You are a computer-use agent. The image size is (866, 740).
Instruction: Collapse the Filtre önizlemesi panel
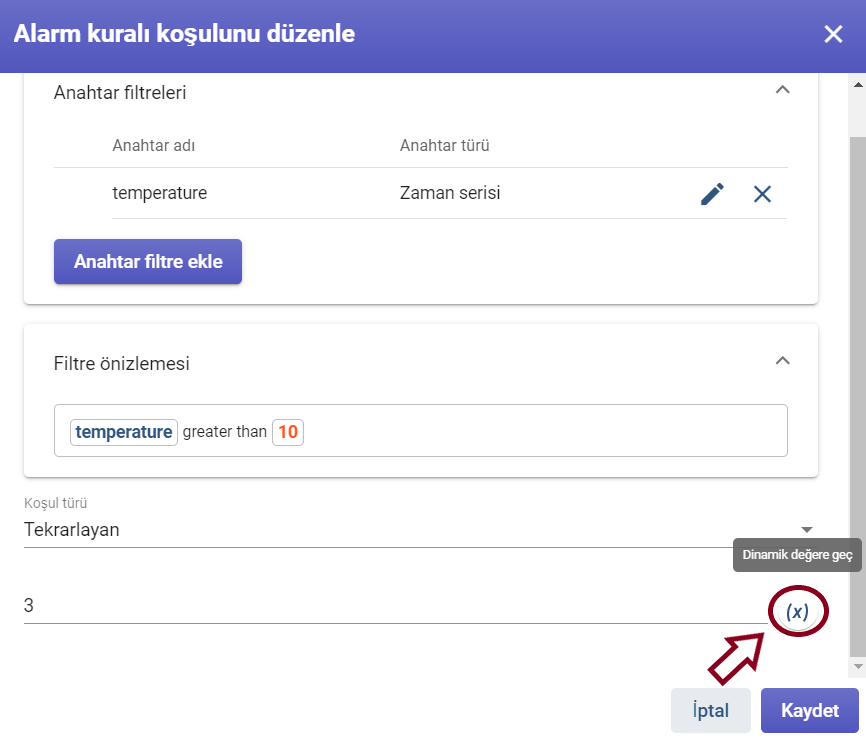click(x=783, y=361)
